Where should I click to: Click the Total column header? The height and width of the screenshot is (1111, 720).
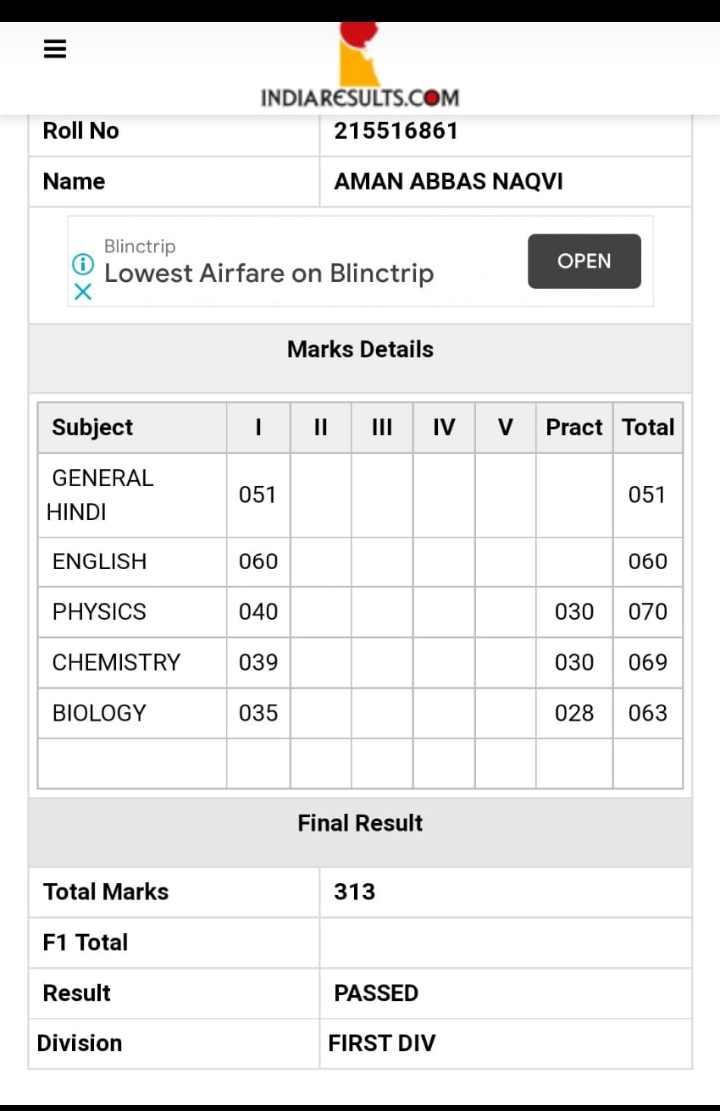tap(648, 427)
